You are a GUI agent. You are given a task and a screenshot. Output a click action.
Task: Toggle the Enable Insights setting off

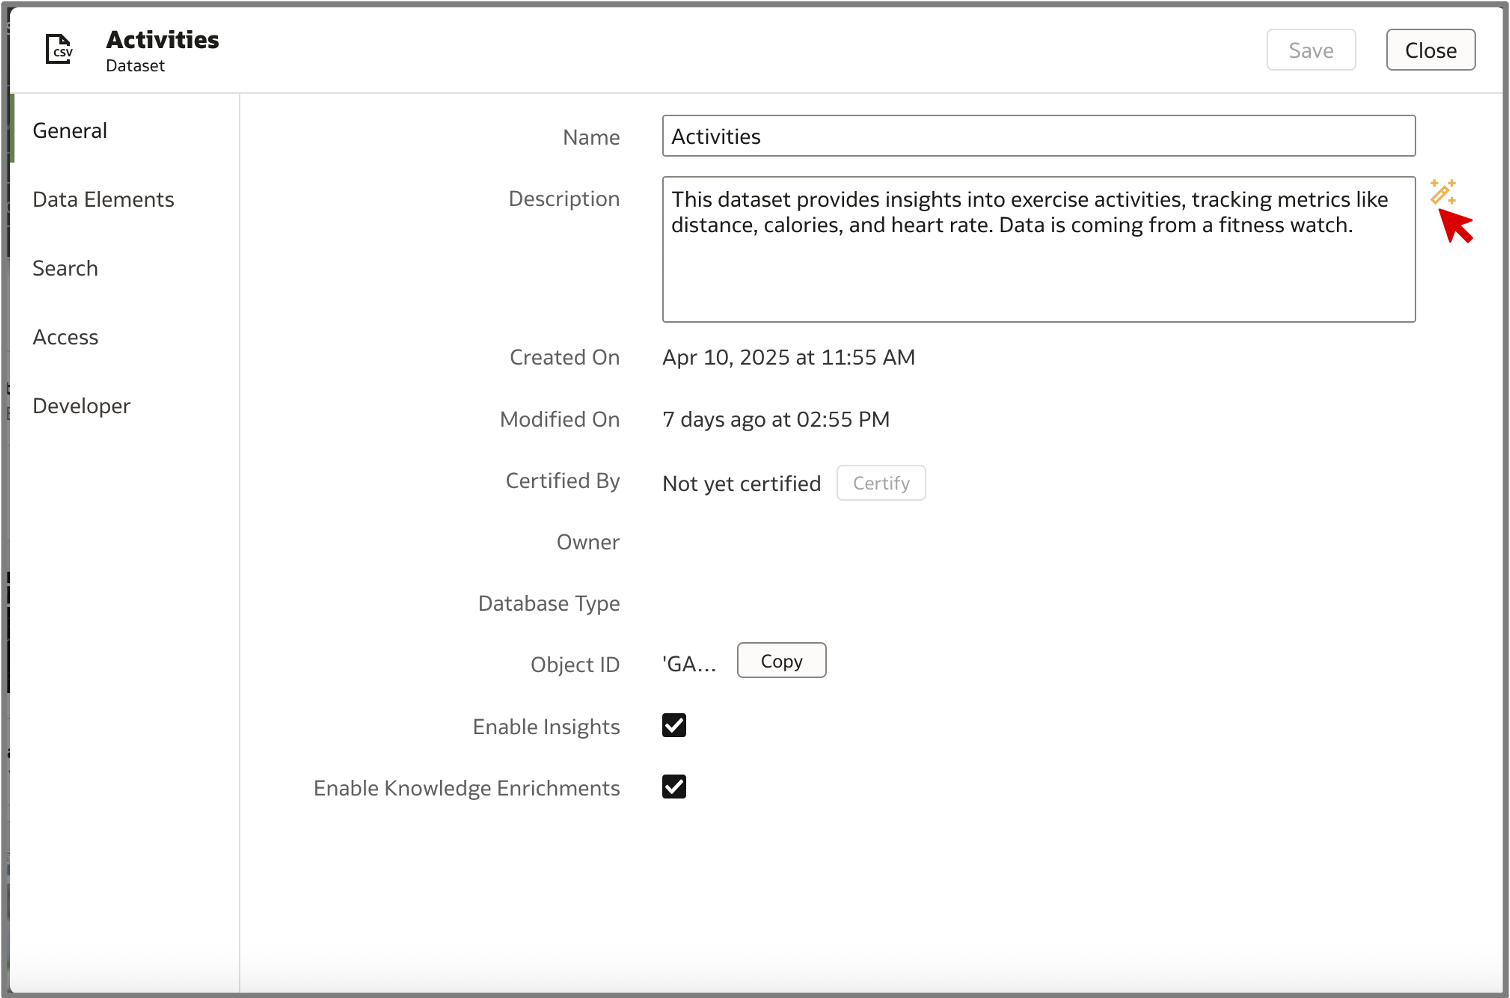(673, 725)
